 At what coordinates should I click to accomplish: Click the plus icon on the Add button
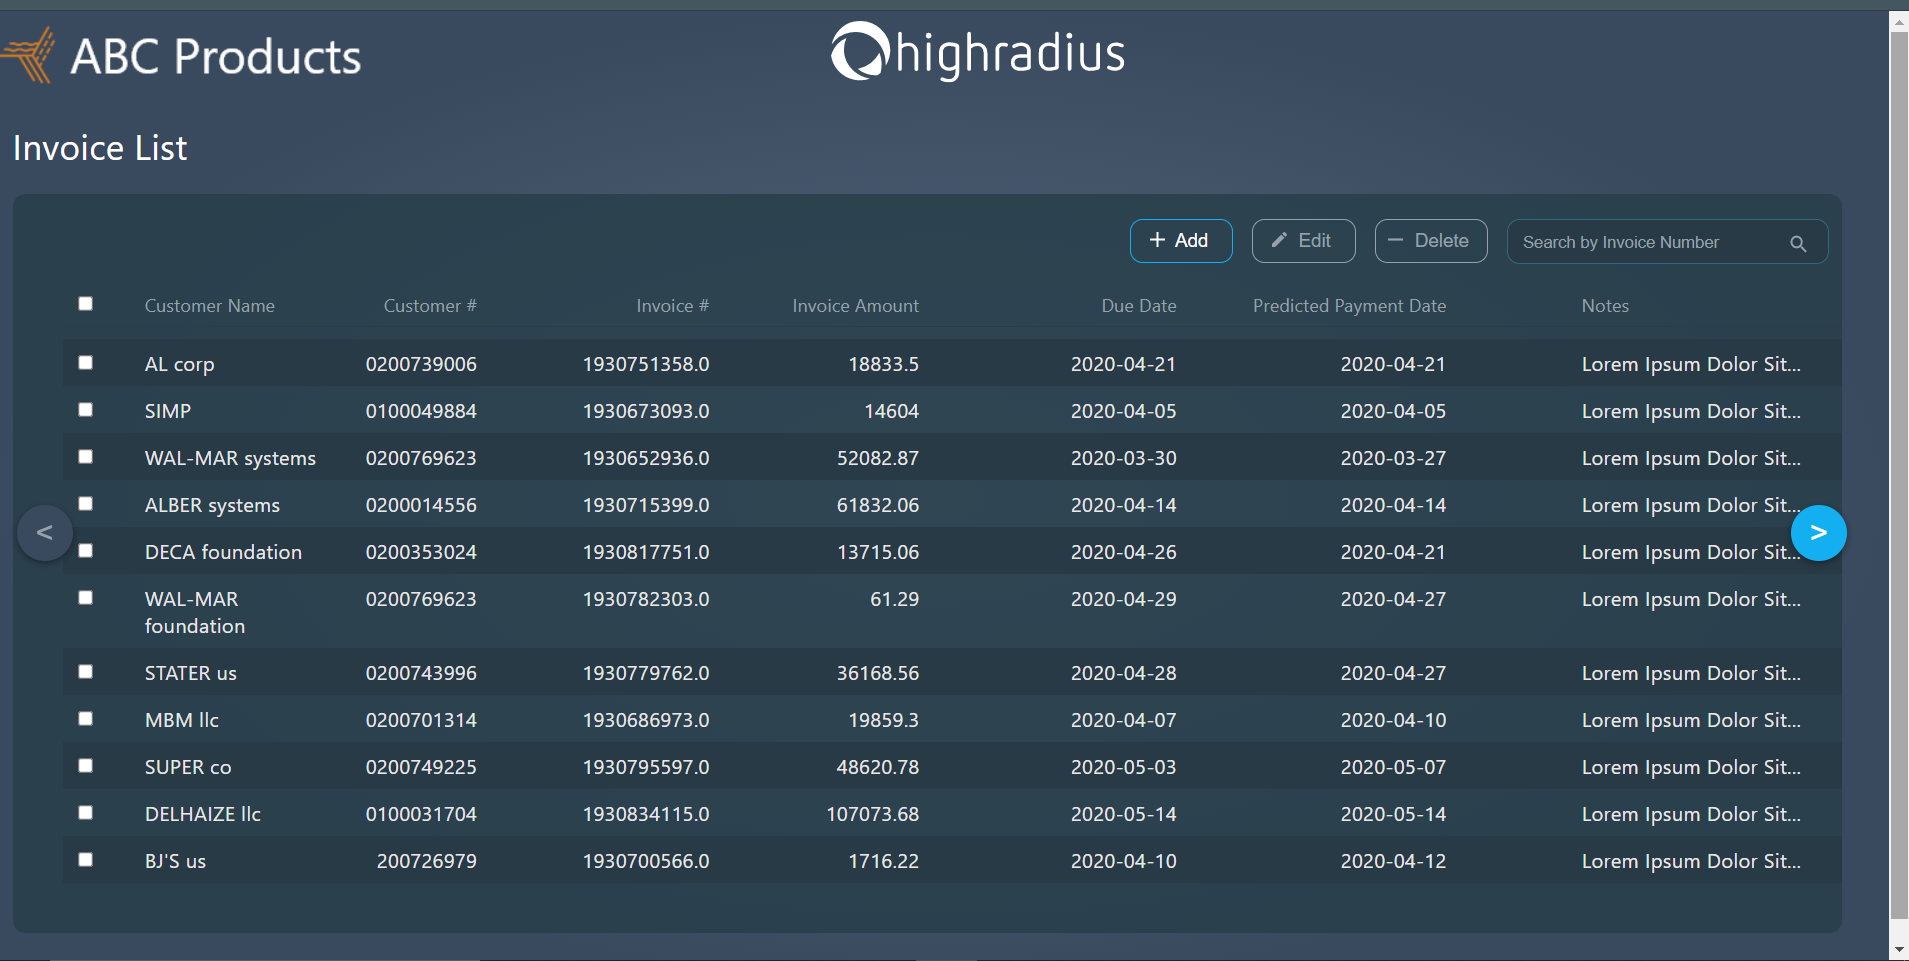coord(1157,240)
